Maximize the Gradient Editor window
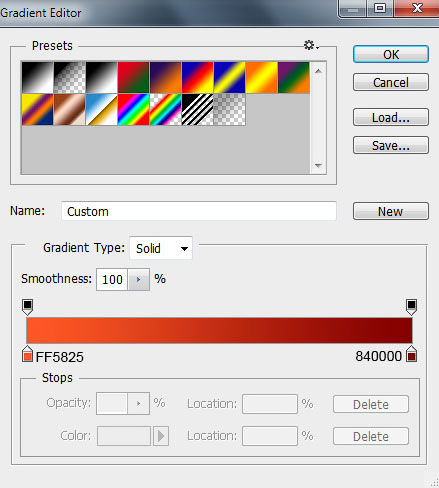439x488 pixels. pos(380,8)
